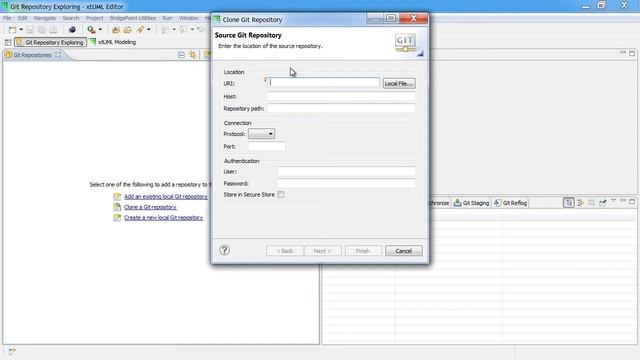Focus the Password input field
The width and height of the screenshot is (640, 360).
click(x=347, y=183)
